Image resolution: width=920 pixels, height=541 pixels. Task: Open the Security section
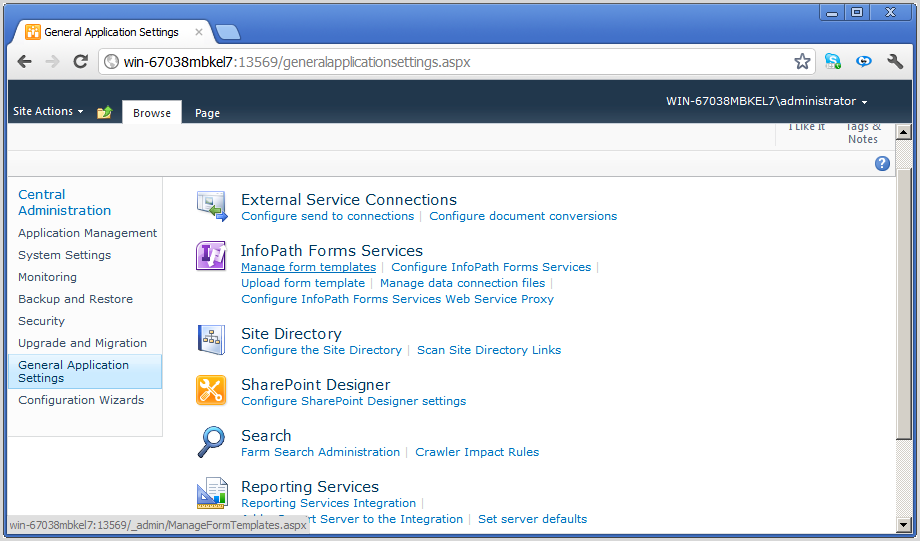pos(42,321)
